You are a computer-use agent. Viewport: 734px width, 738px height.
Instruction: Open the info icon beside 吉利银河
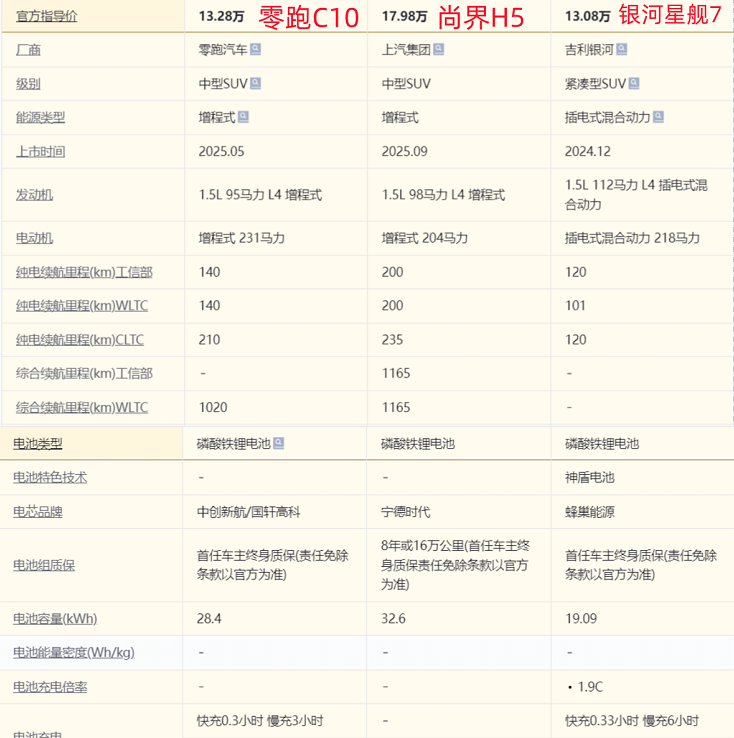[622, 49]
